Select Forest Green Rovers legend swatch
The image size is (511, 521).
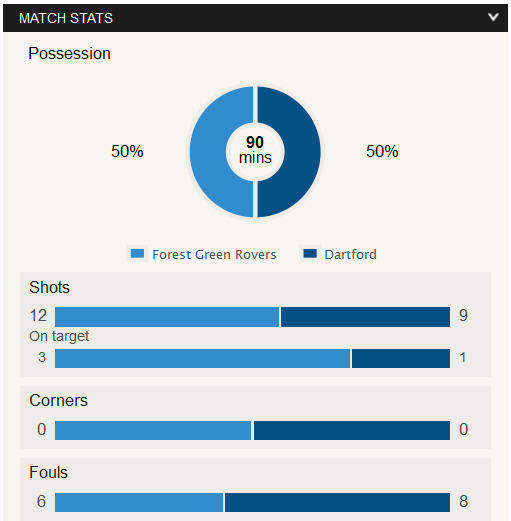coord(137,254)
